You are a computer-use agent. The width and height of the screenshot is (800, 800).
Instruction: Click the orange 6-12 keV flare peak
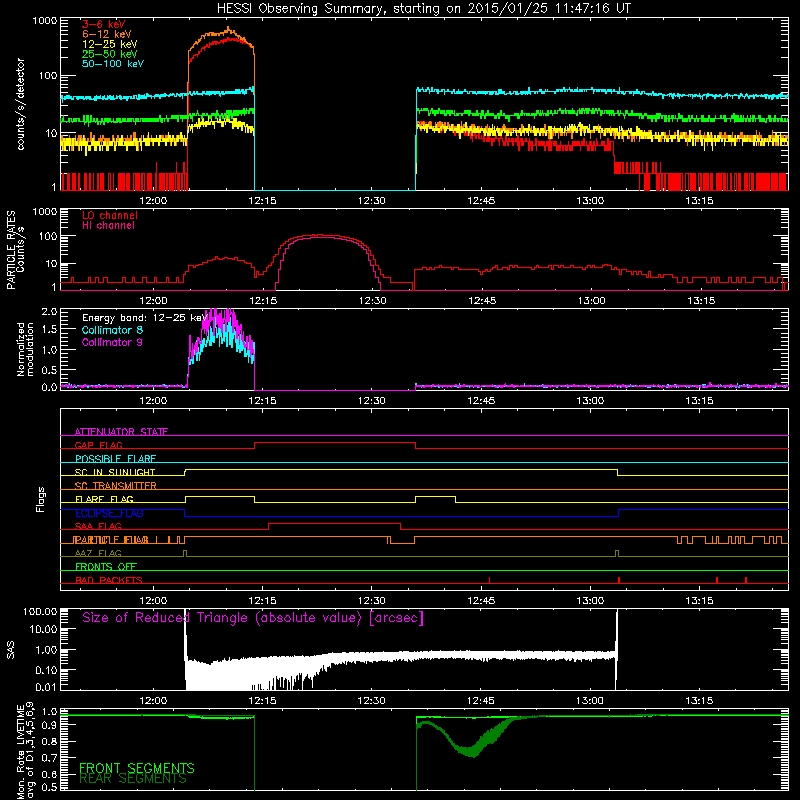pyautogui.click(x=228, y=29)
